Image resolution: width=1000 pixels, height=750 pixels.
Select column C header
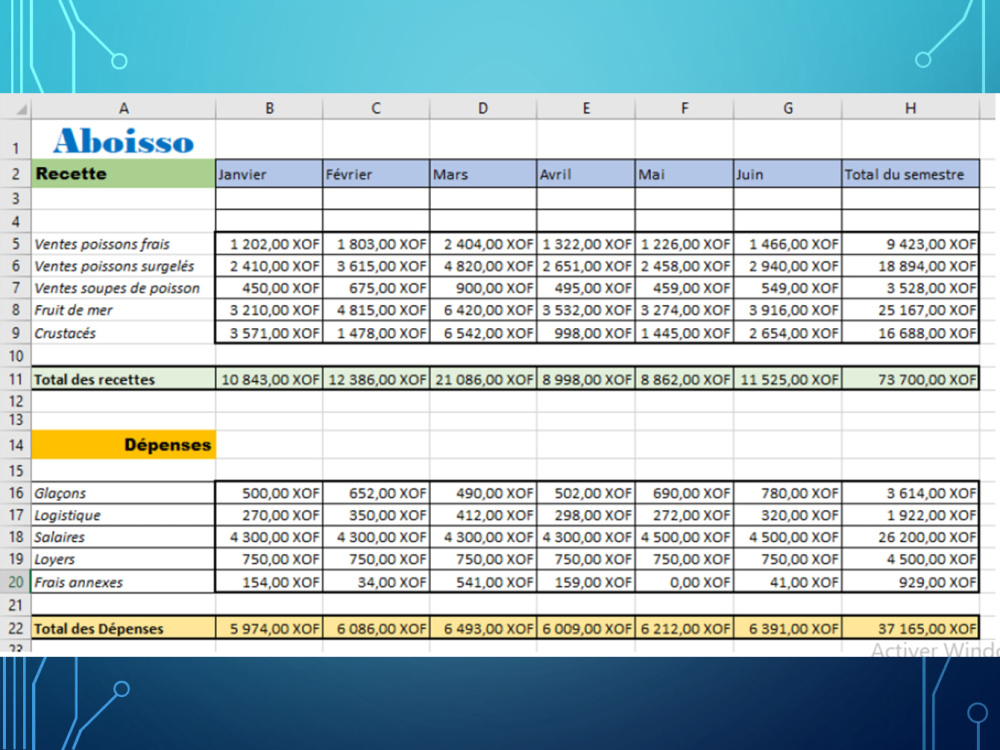click(x=376, y=108)
